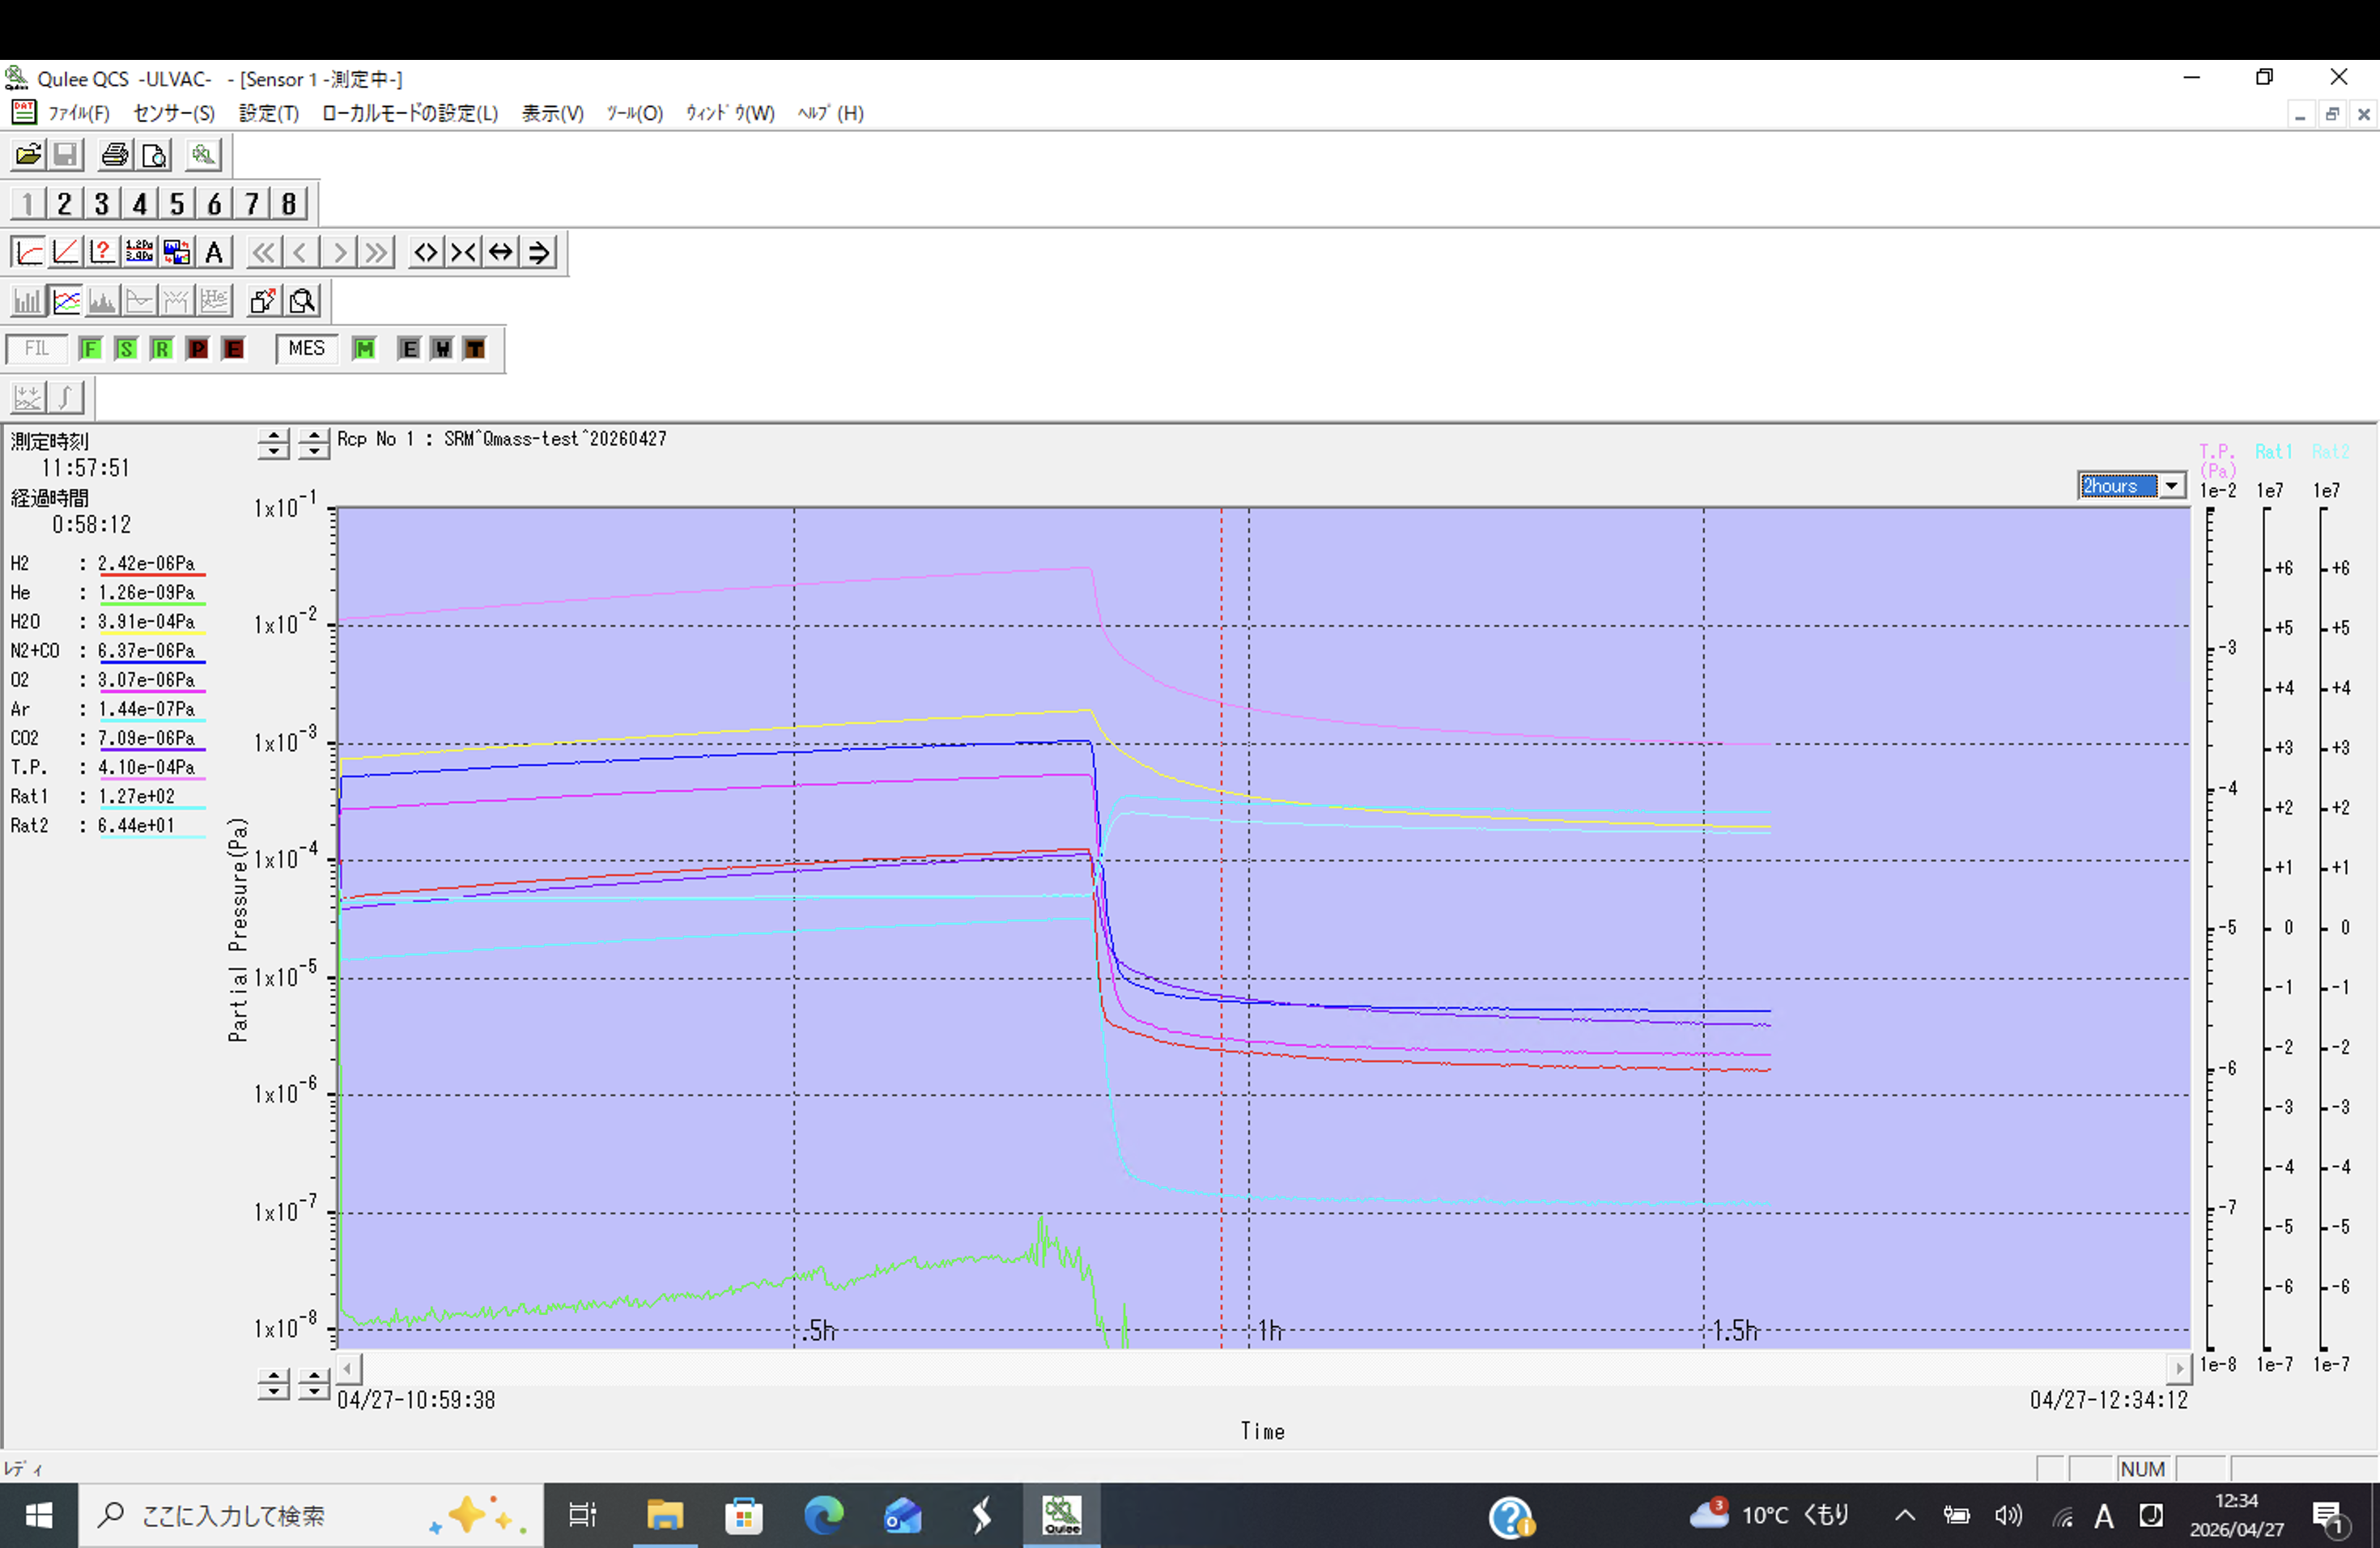The height and width of the screenshot is (1548, 2380).
Task: Open the ヘルプ(H) menu
Action: point(831,113)
